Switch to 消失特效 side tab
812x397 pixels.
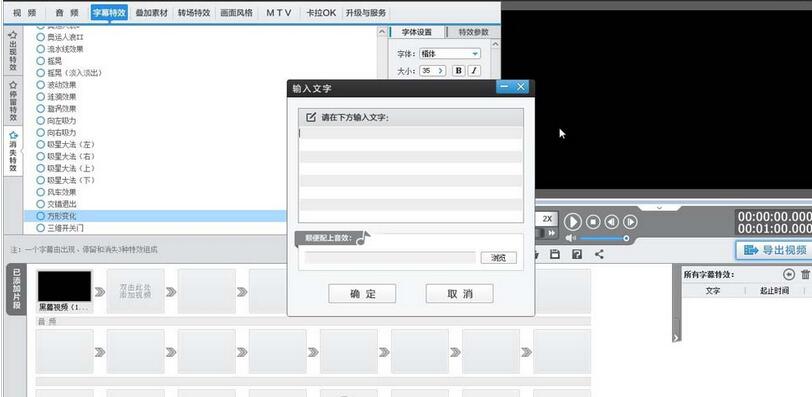[13, 152]
